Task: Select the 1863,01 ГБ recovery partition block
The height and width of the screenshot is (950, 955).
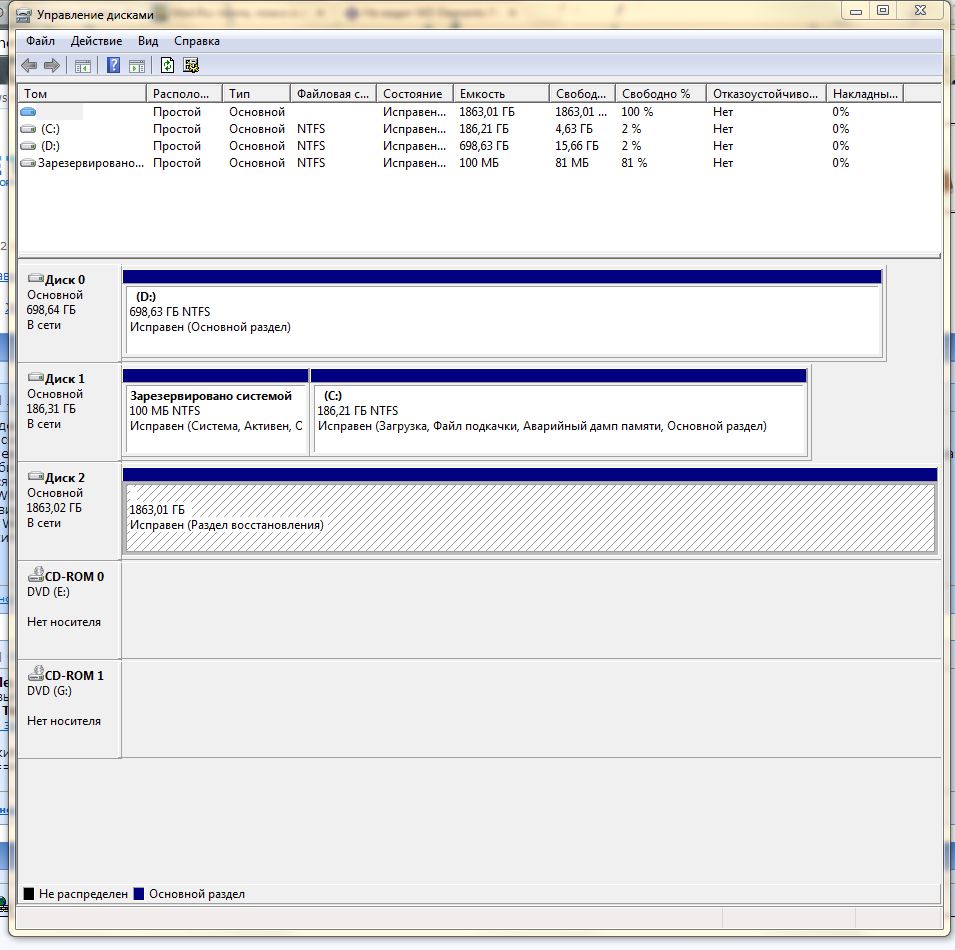Action: coord(529,517)
